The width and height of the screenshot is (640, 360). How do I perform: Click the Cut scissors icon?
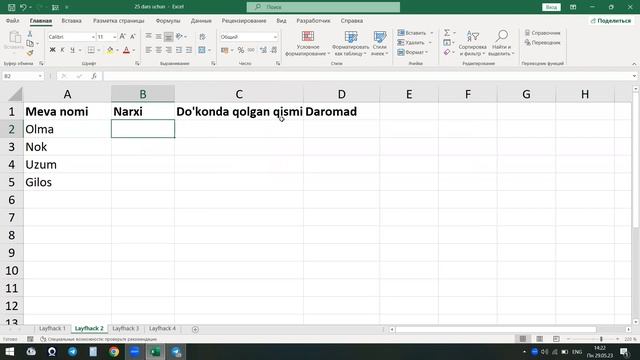(30, 34)
